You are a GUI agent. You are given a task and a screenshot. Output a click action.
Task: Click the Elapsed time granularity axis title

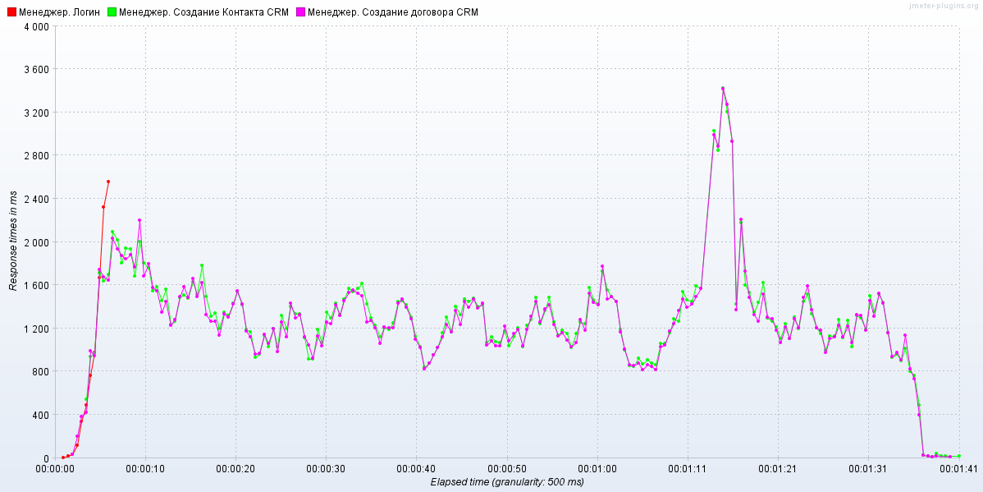(x=507, y=482)
